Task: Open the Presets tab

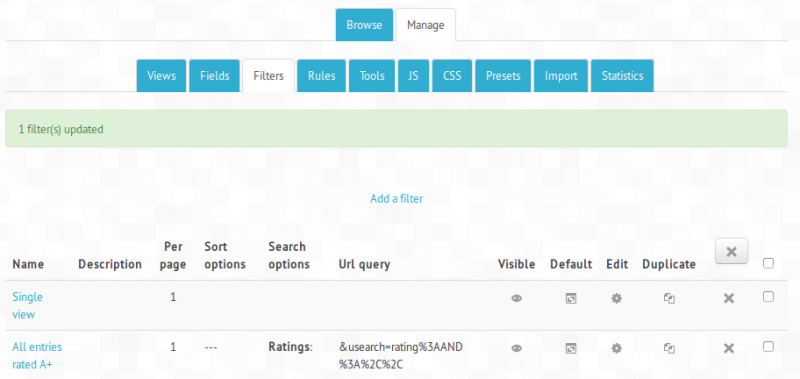Action: (503, 76)
